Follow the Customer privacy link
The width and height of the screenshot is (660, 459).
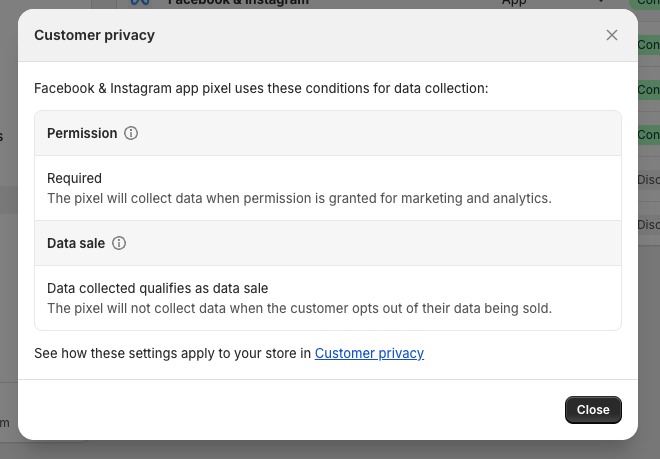[369, 353]
